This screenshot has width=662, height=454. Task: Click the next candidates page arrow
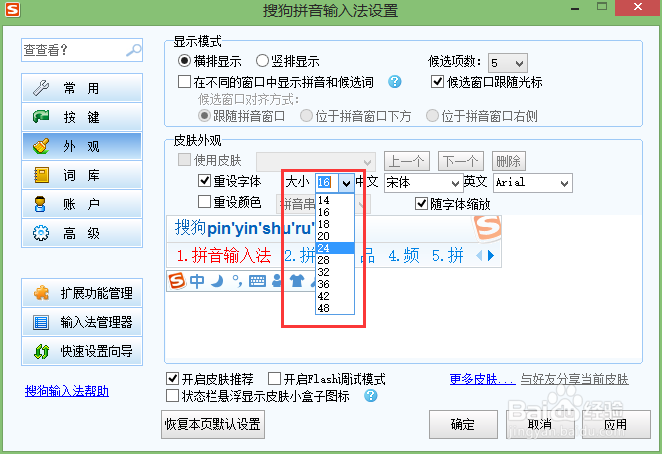491,256
